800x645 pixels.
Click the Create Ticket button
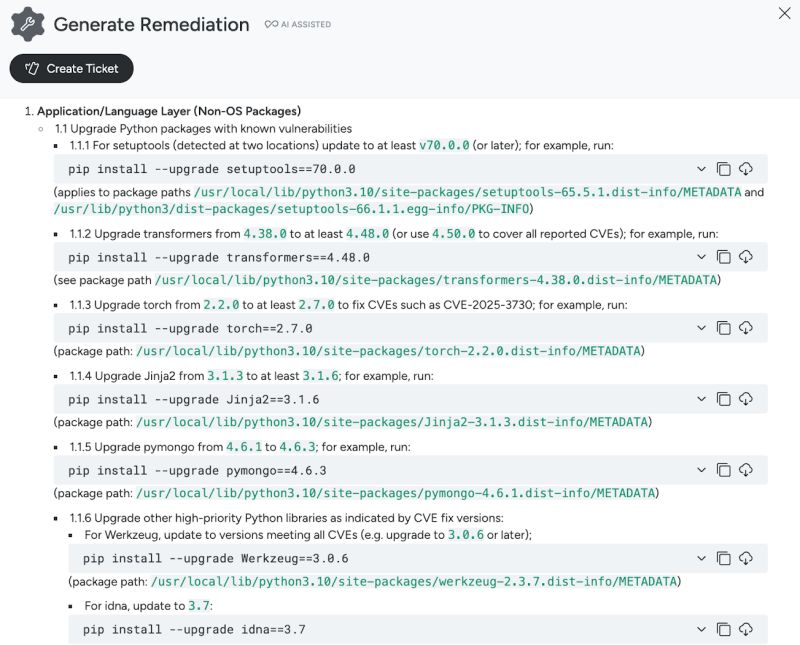[70, 69]
